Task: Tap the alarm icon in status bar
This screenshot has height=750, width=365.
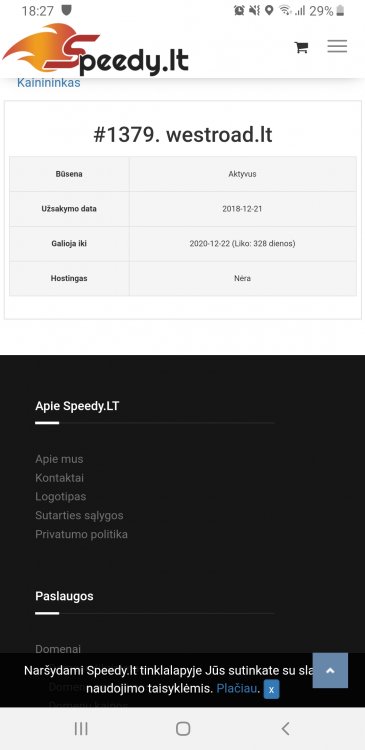Action: coord(239,11)
